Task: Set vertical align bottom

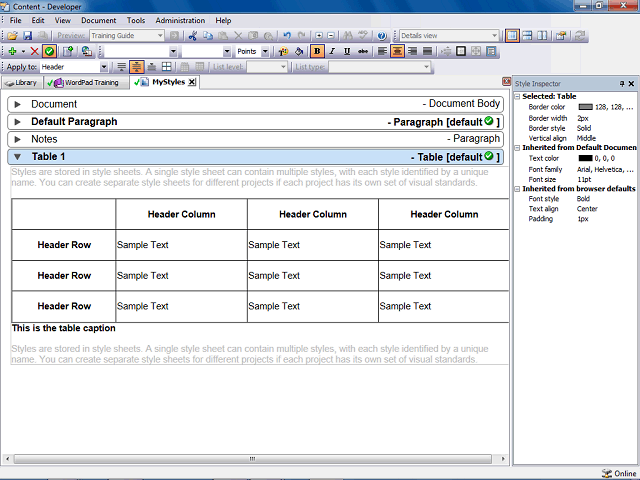Action: point(152,67)
